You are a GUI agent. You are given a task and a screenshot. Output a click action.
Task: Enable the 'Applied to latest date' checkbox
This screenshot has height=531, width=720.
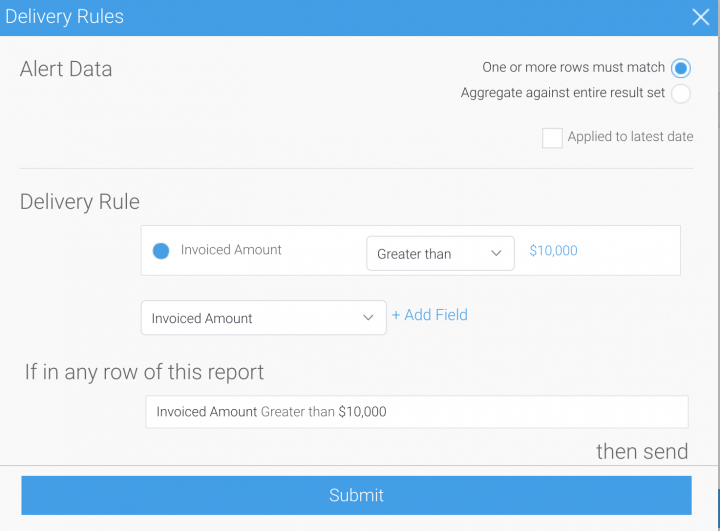tap(552, 138)
